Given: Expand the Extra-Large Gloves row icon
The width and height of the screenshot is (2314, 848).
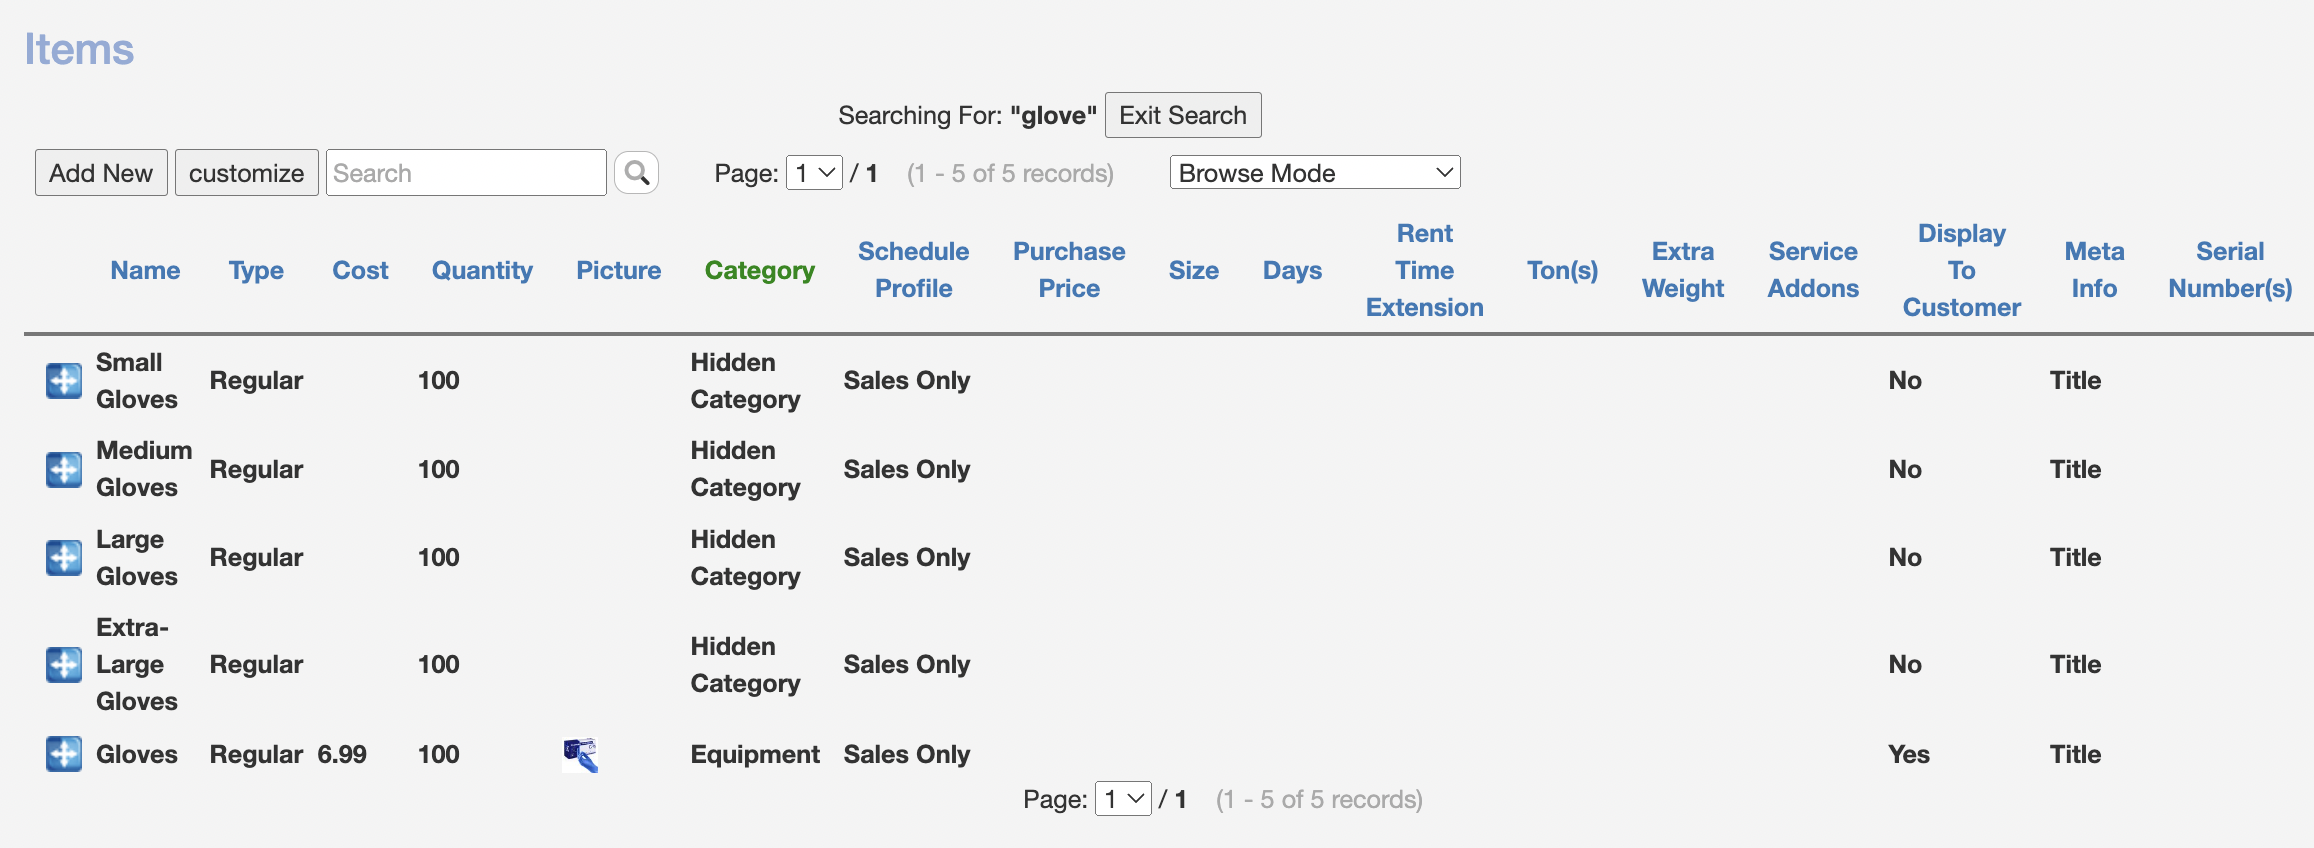Looking at the screenshot, I should point(64,665).
